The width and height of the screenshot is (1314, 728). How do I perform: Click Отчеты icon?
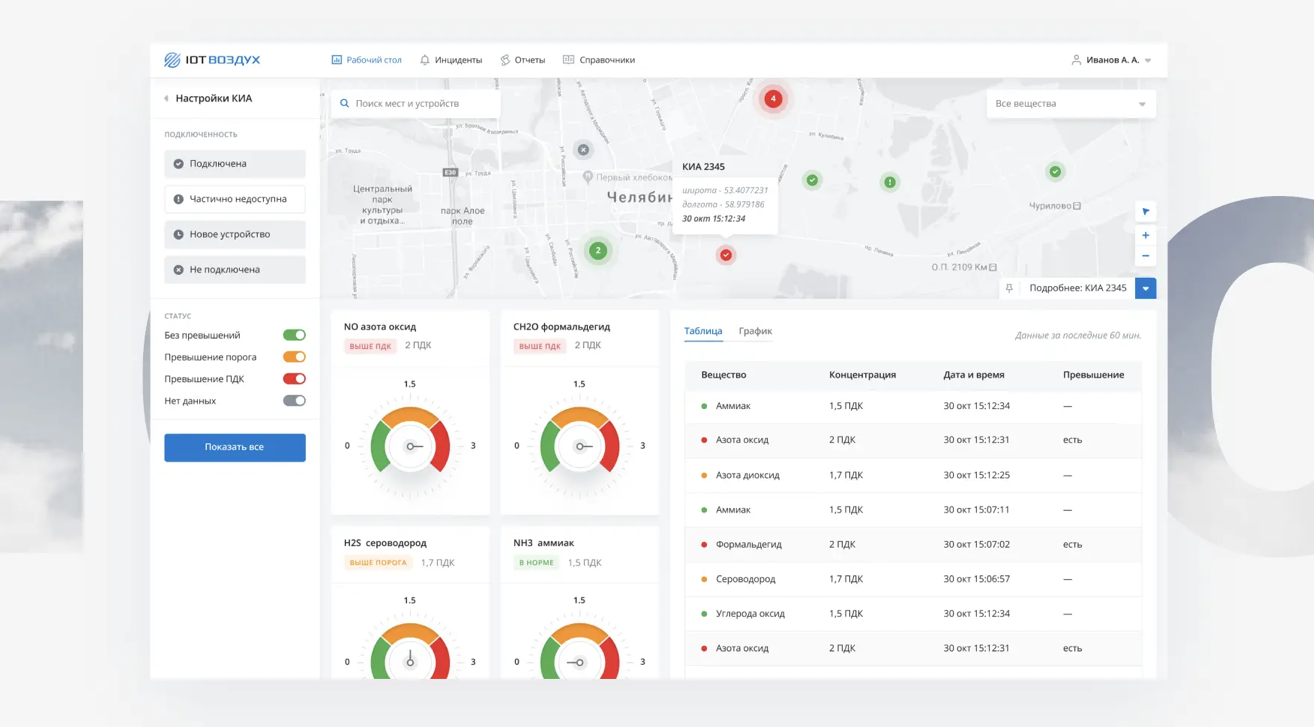point(505,60)
